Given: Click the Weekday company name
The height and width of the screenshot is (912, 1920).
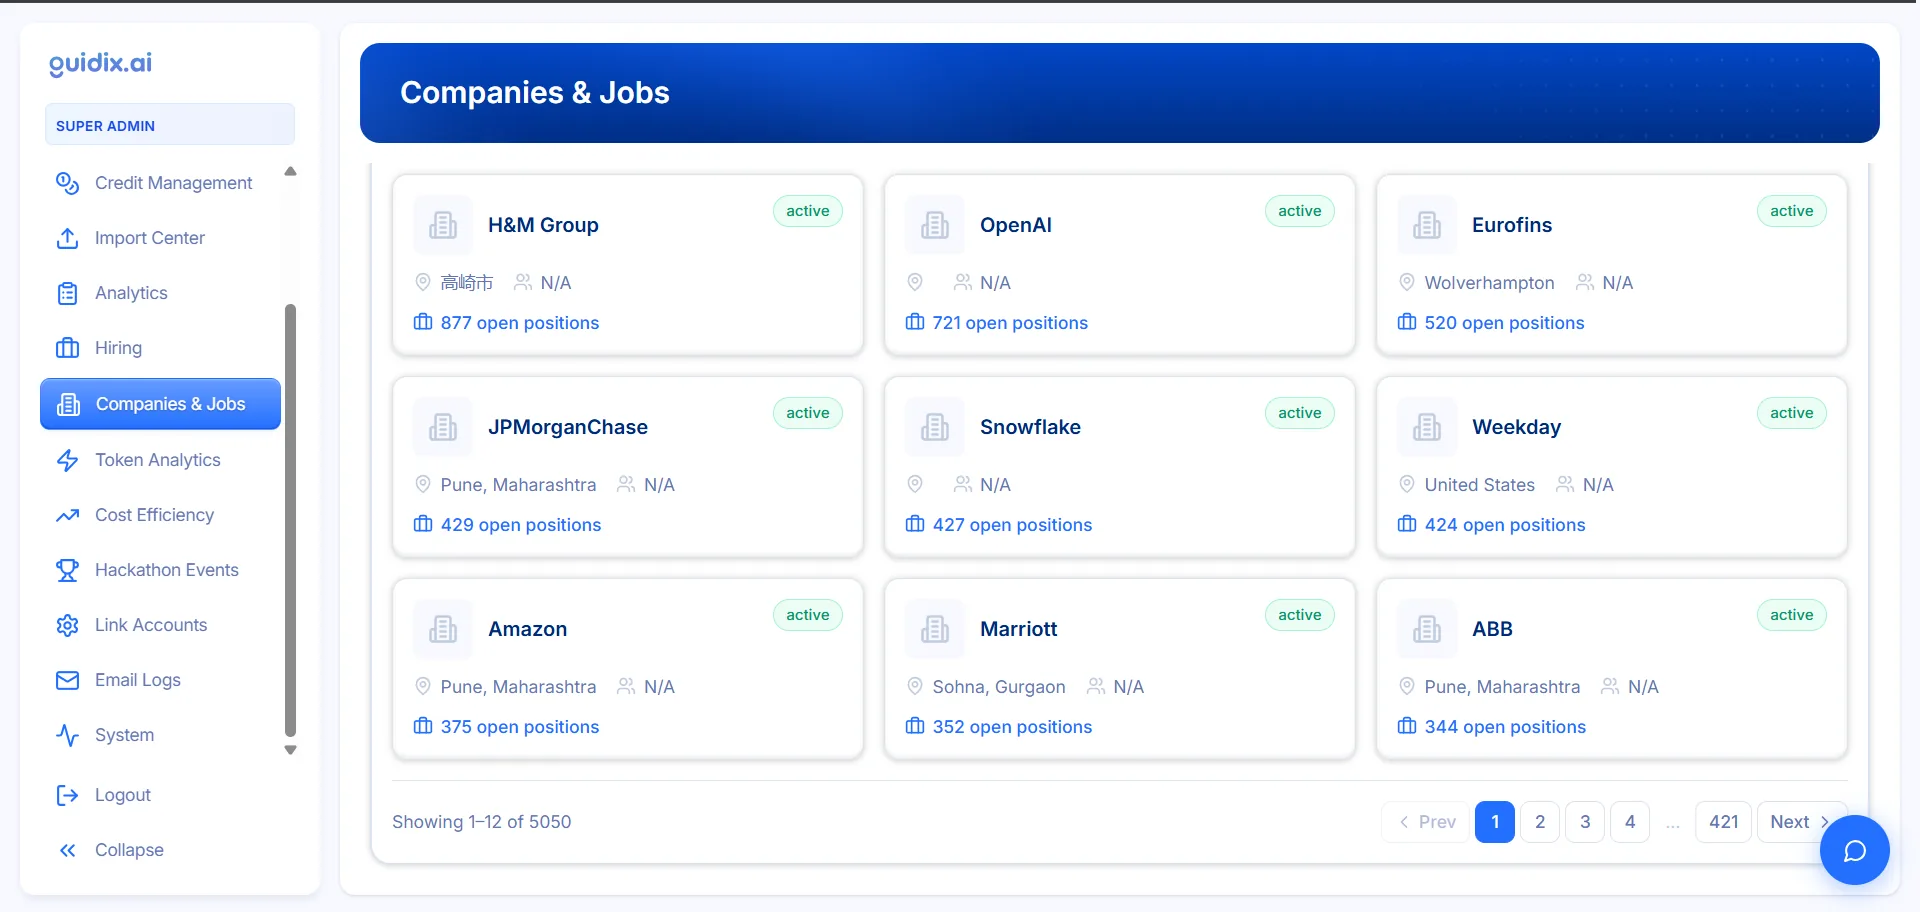Looking at the screenshot, I should coord(1516,427).
